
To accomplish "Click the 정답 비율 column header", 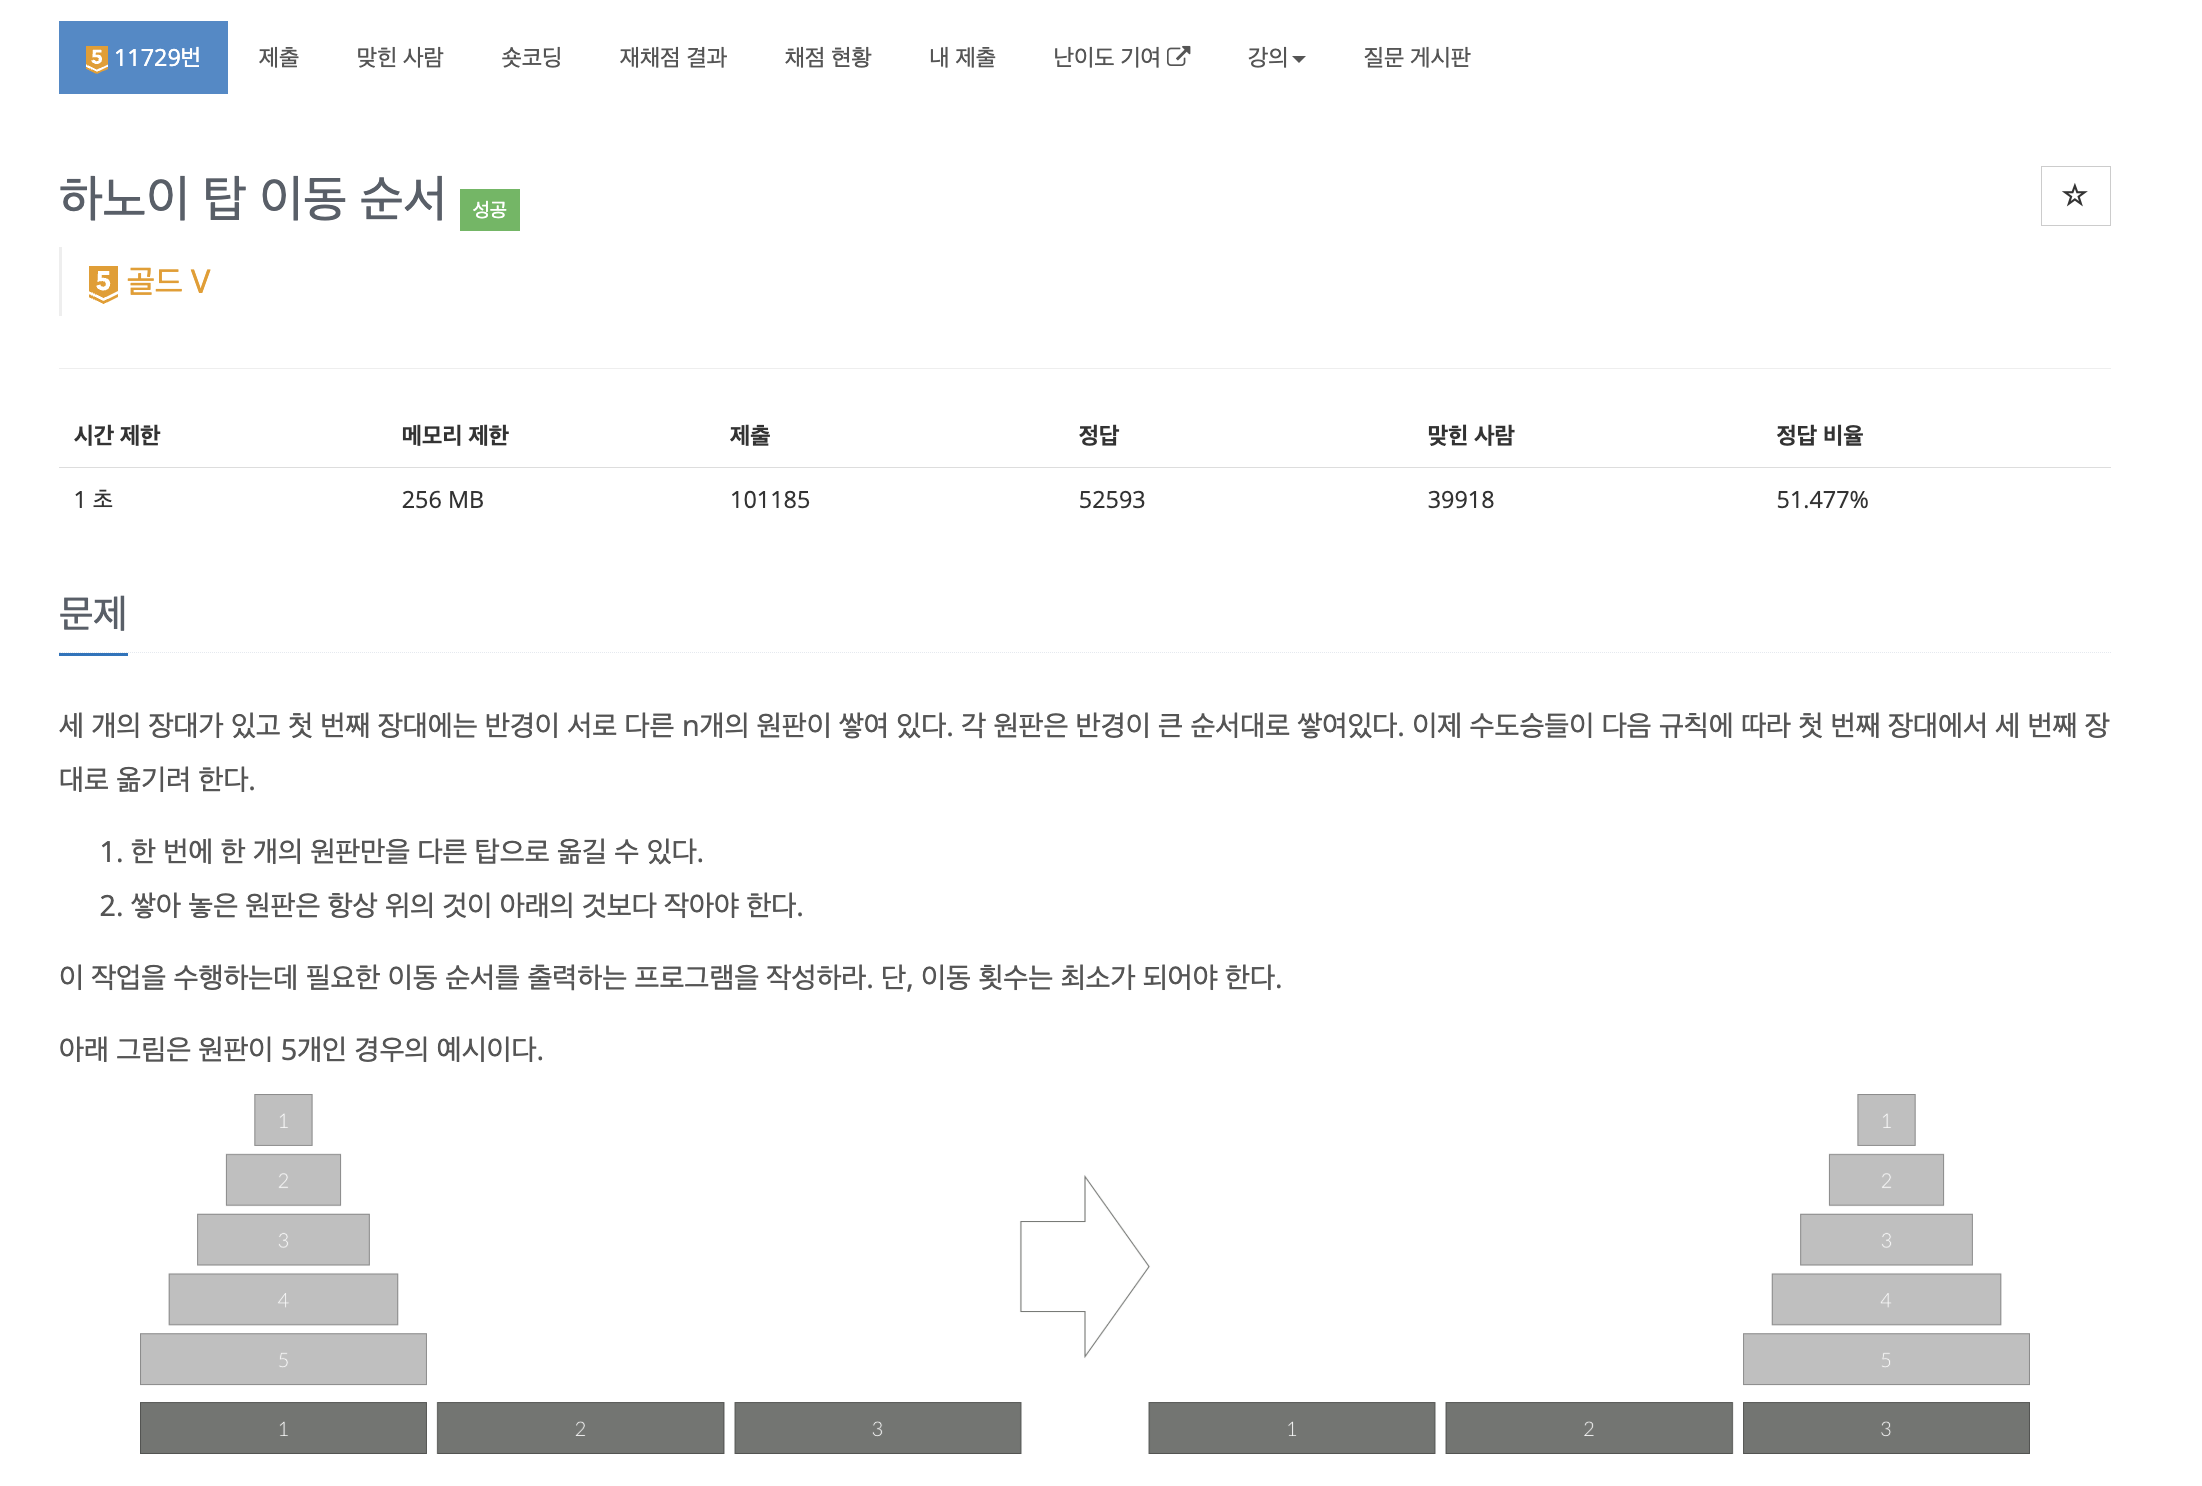I will click(1818, 435).
